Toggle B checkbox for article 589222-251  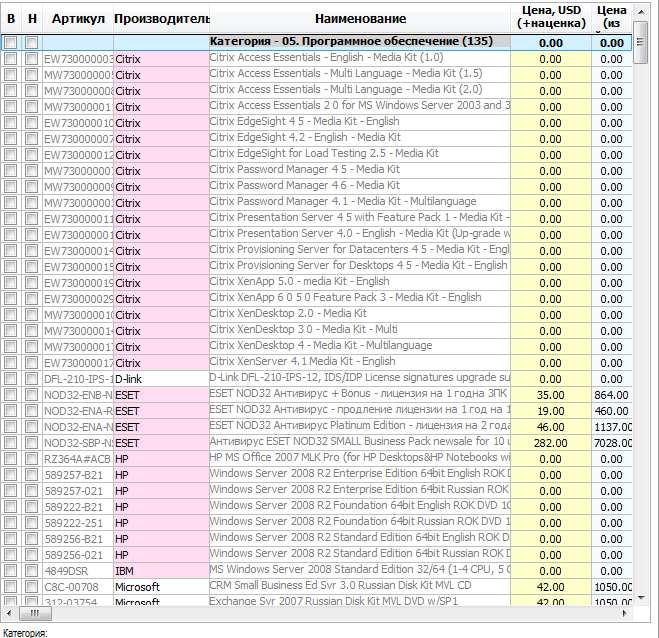11,522
